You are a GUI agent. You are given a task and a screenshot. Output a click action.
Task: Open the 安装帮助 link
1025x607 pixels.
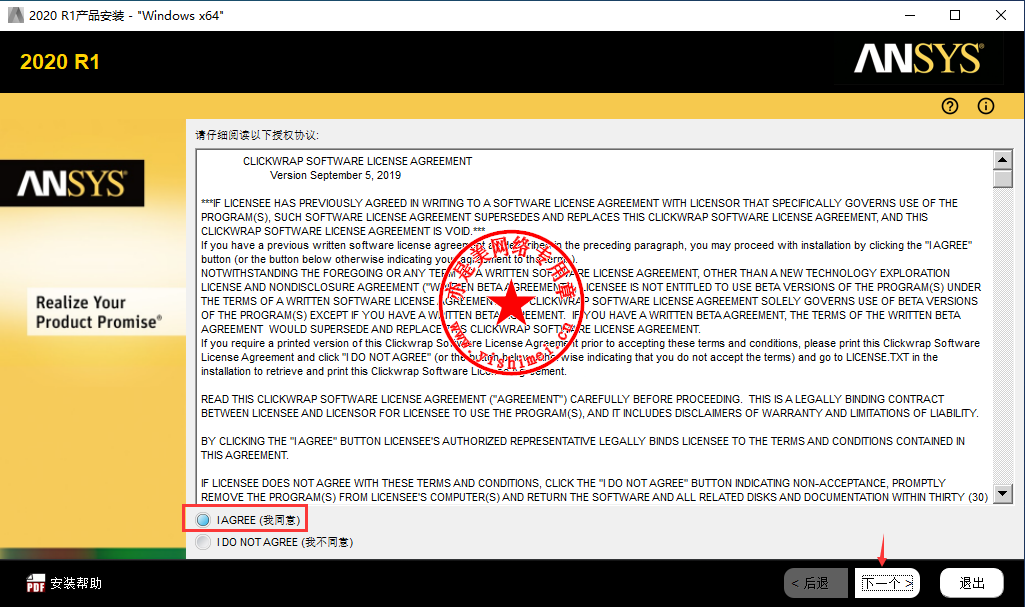point(76,583)
